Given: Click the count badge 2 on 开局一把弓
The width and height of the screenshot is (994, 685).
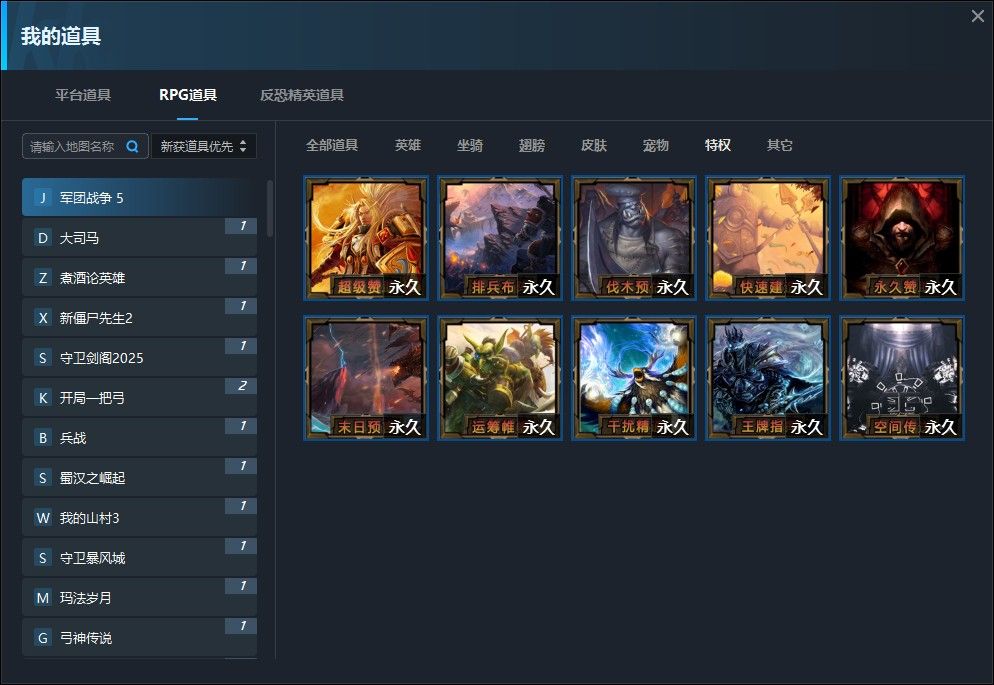Looking at the screenshot, I should (x=241, y=385).
